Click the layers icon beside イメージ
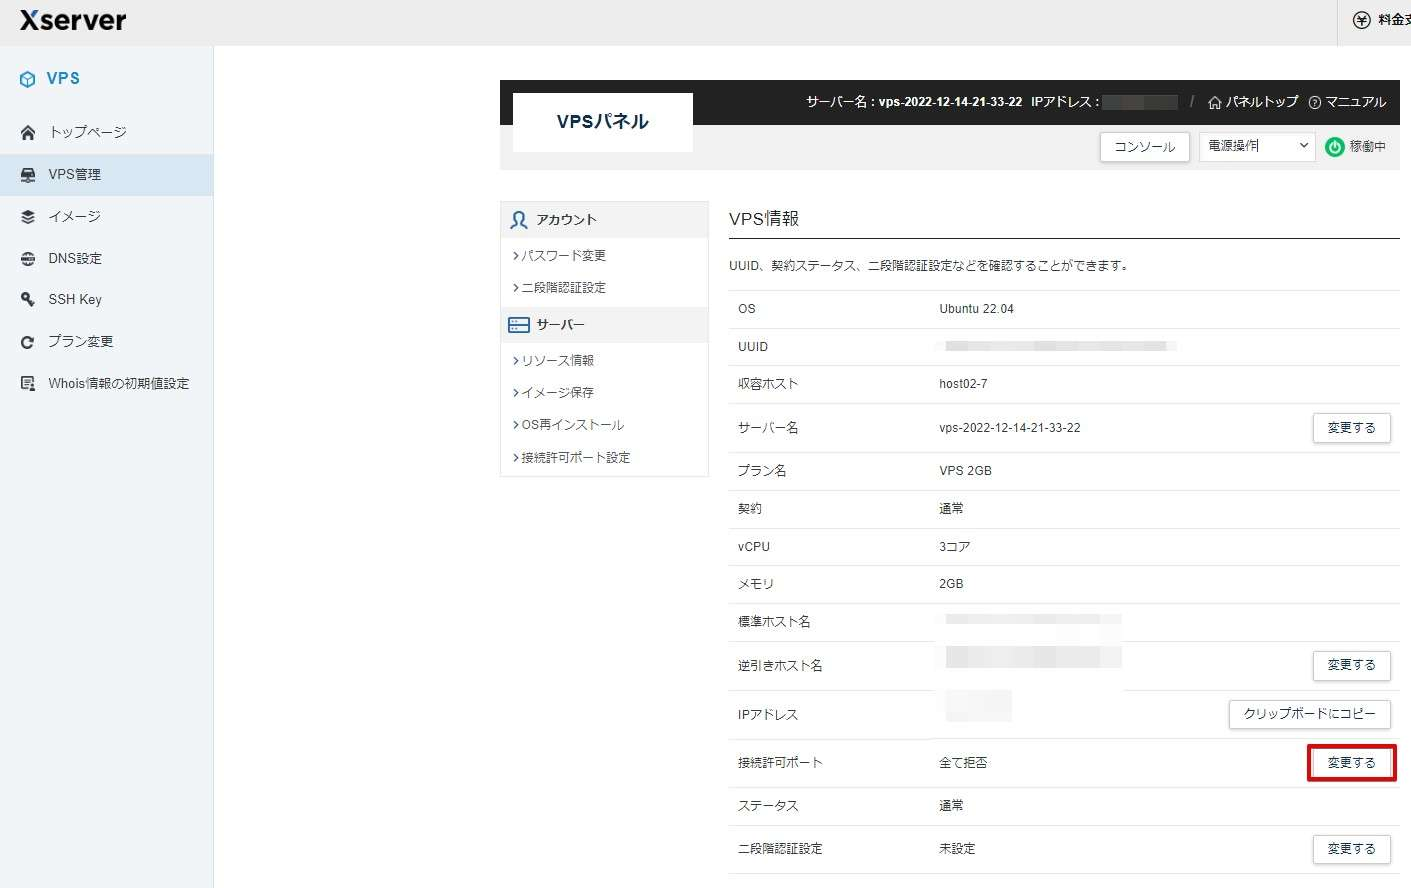 point(28,216)
